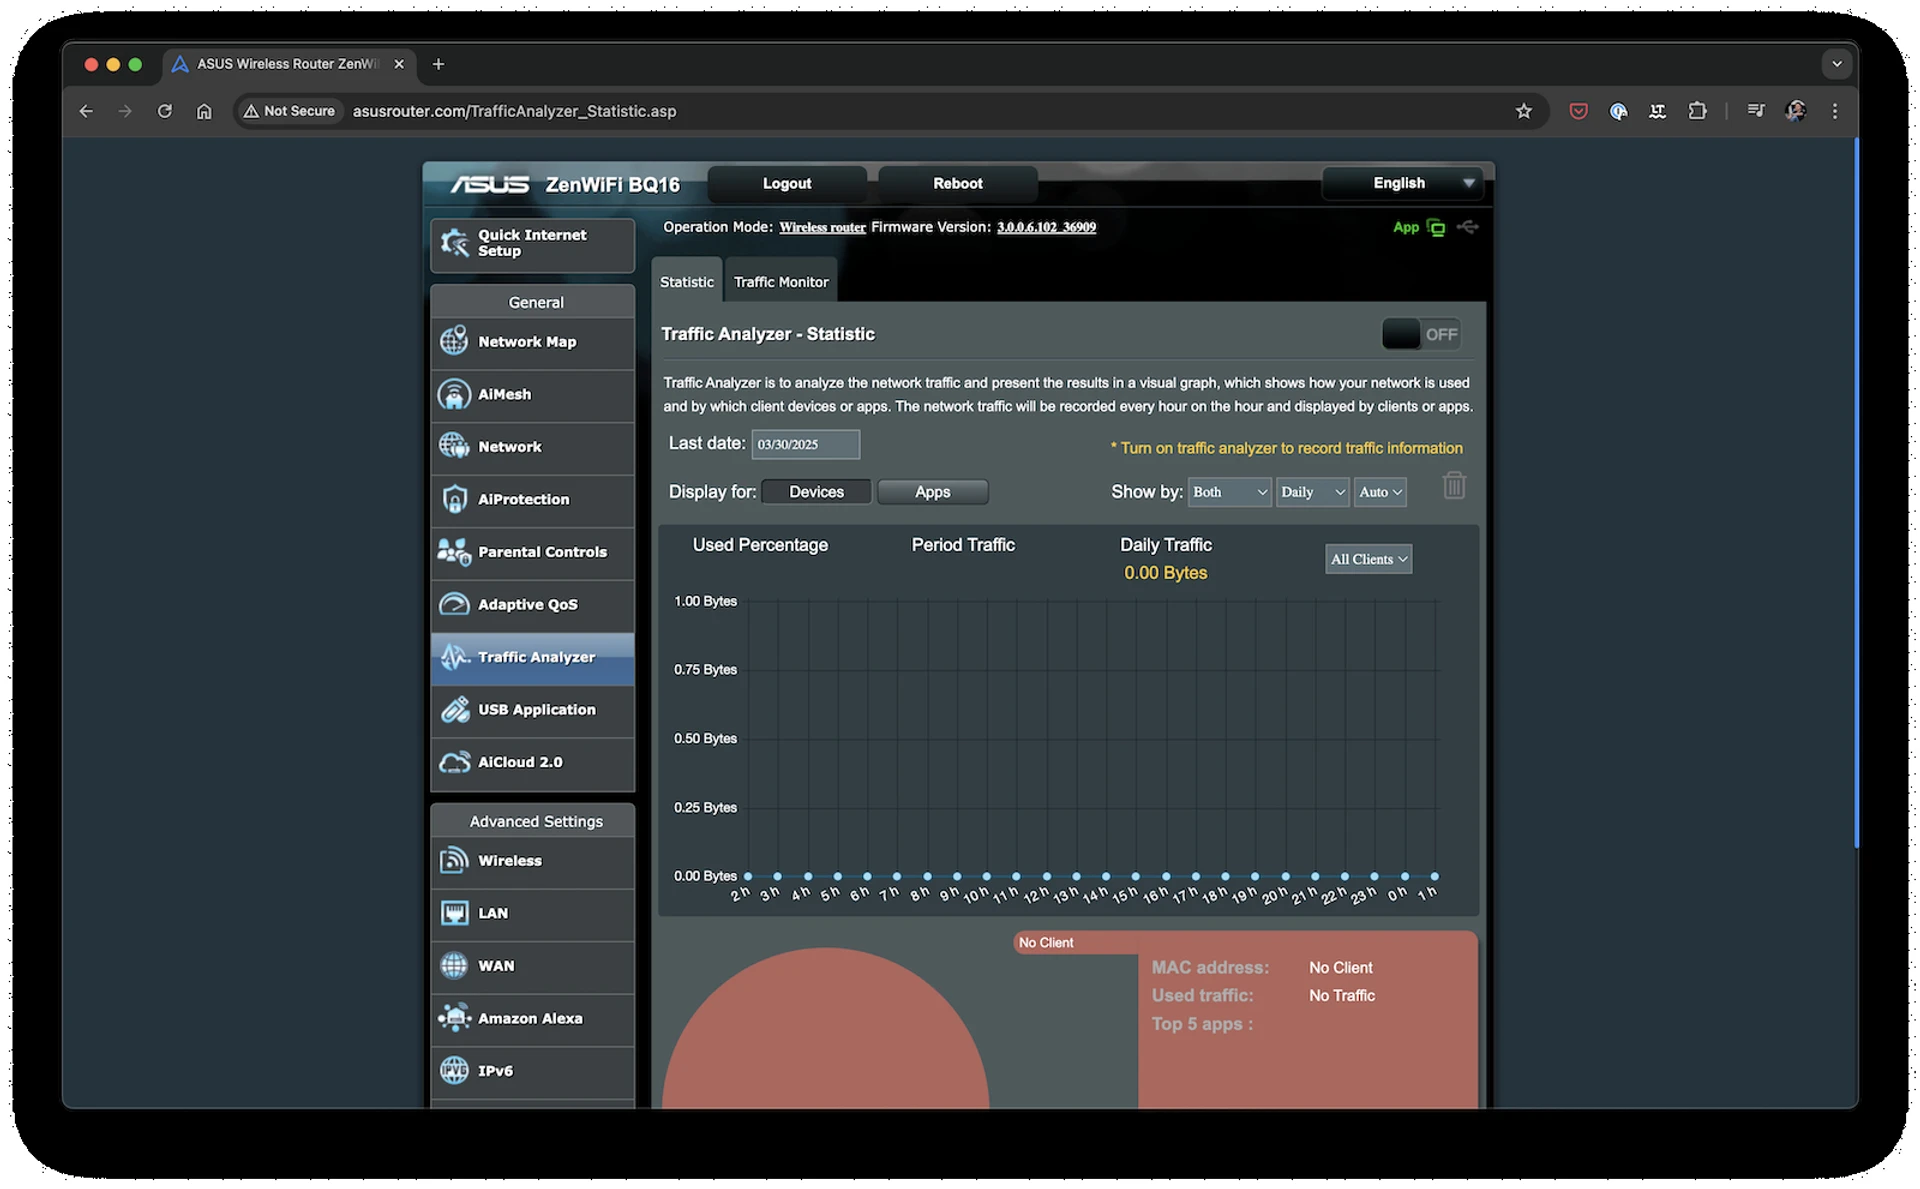The width and height of the screenshot is (1920, 1189).
Task: Open the browser profile avatar
Action: click(1795, 111)
